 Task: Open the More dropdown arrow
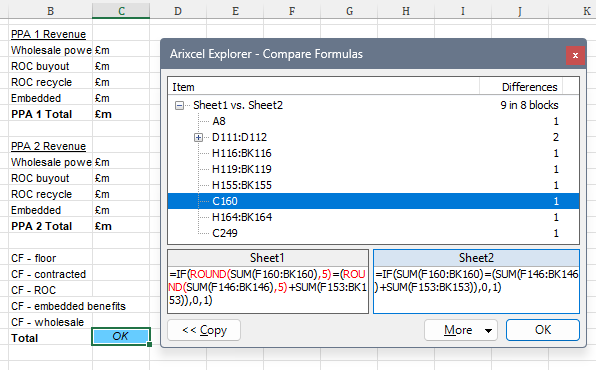[488, 330]
